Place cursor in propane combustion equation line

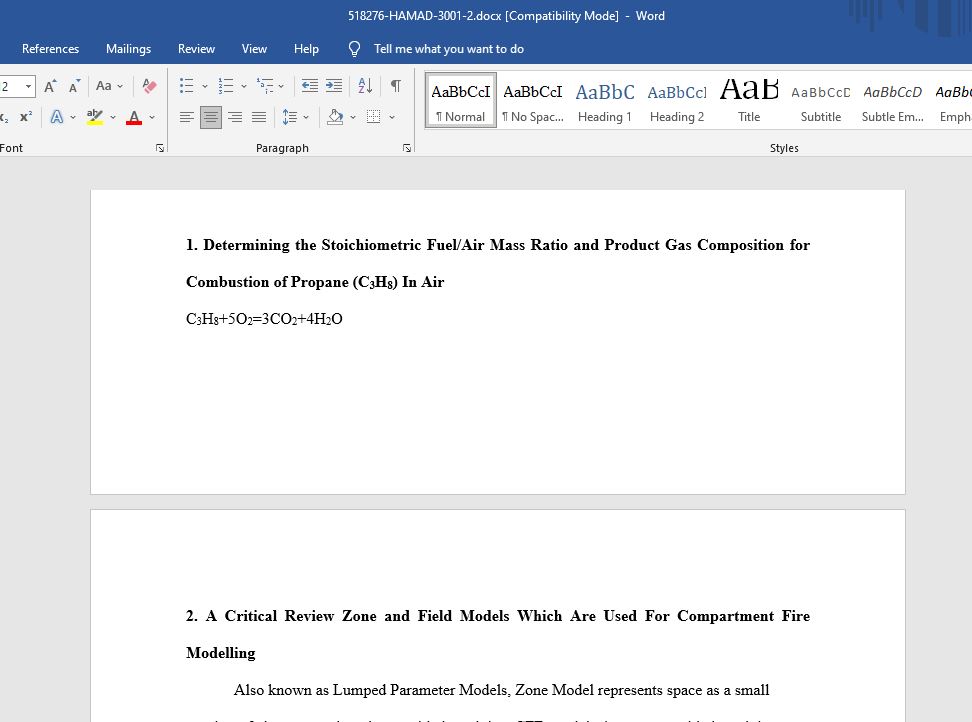pyautogui.click(x=264, y=319)
